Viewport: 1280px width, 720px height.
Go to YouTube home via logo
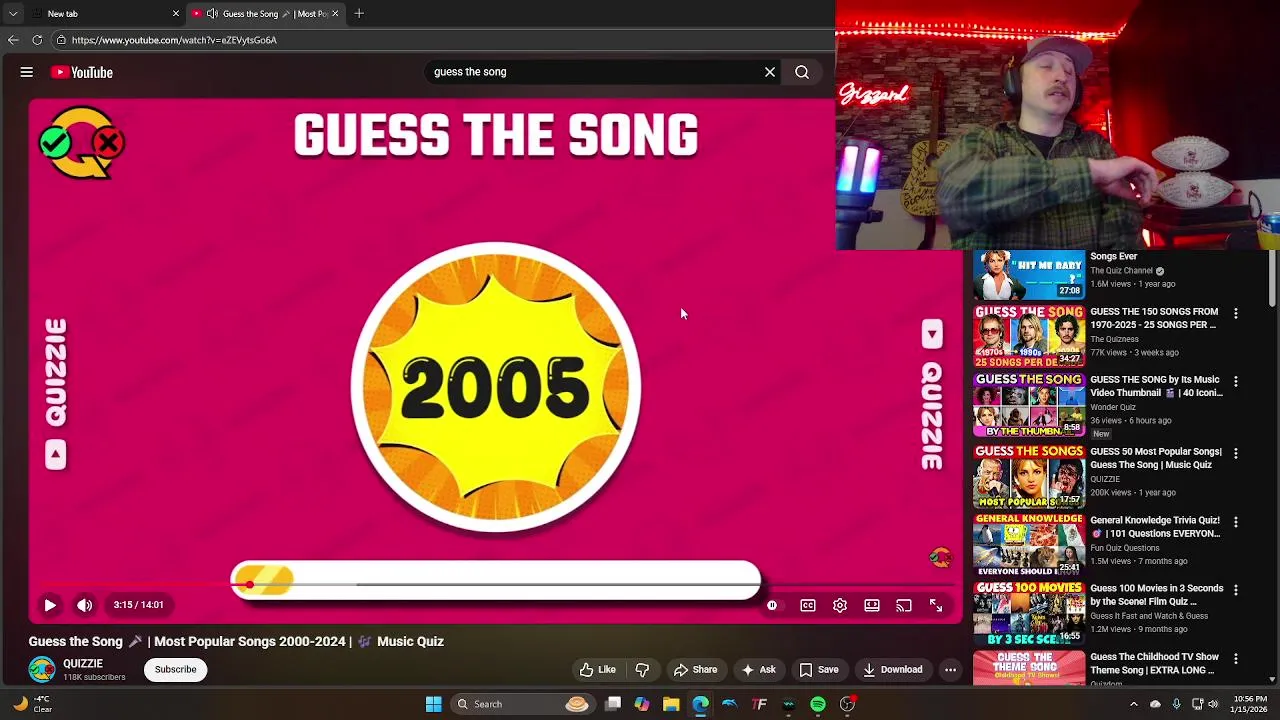coord(82,72)
